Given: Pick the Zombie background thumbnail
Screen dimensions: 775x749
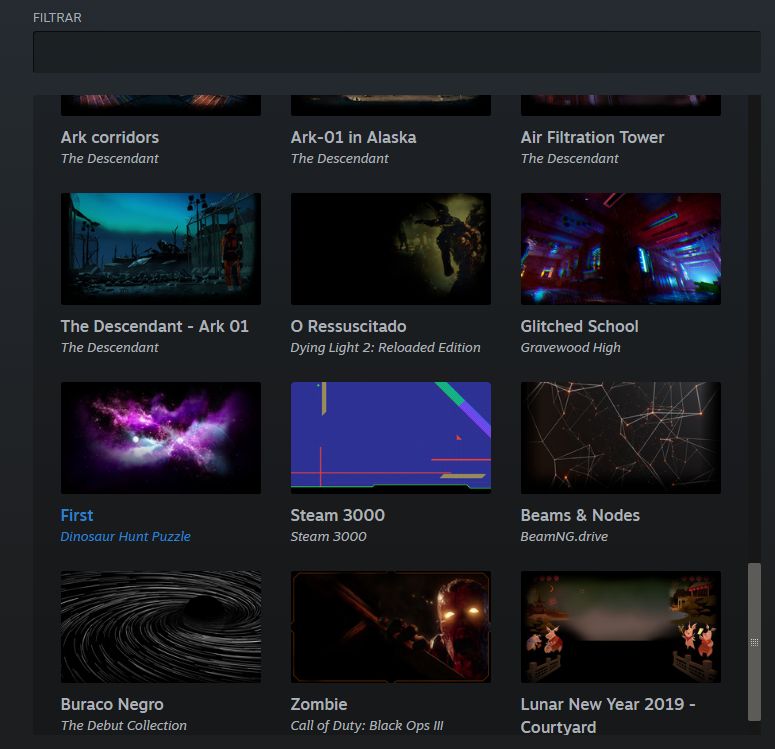Looking at the screenshot, I should (390, 627).
